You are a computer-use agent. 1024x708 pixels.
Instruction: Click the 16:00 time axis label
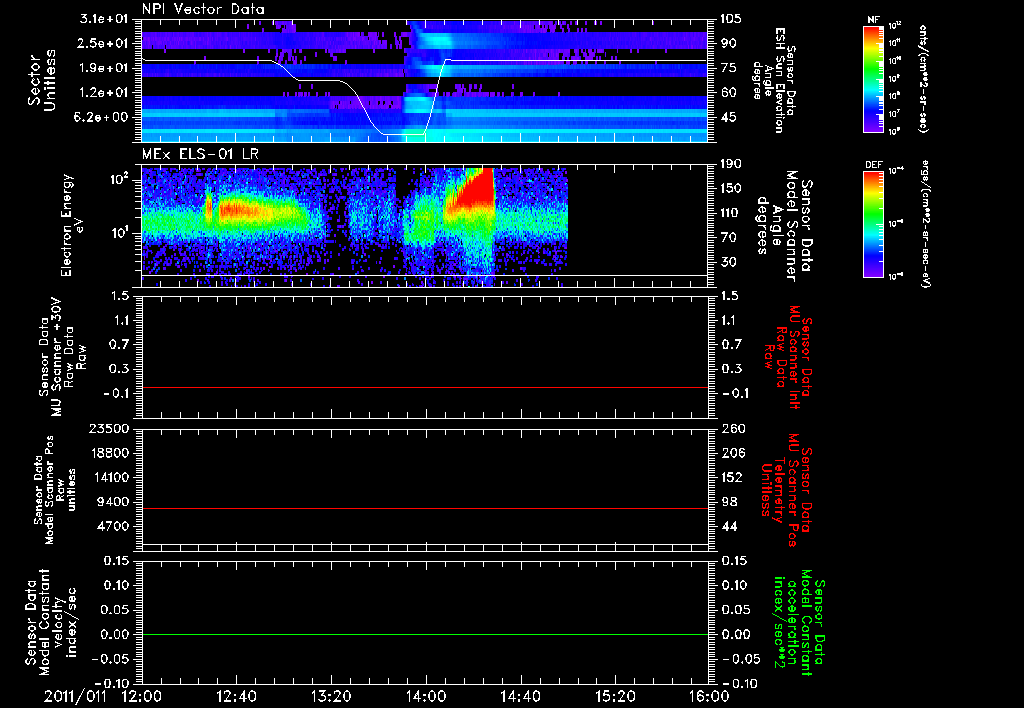tap(709, 697)
